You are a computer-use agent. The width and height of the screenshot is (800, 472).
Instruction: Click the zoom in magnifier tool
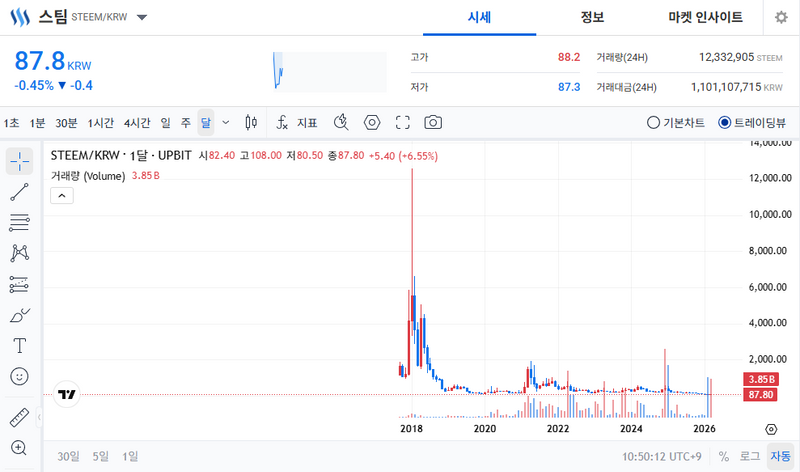pyautogui.click(x=19, y=447)
